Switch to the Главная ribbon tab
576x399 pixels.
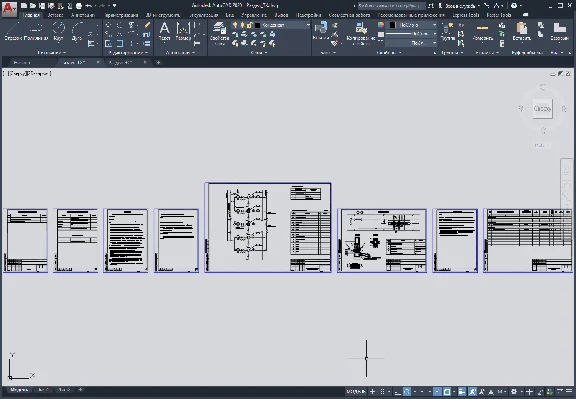tap(31, 15)
